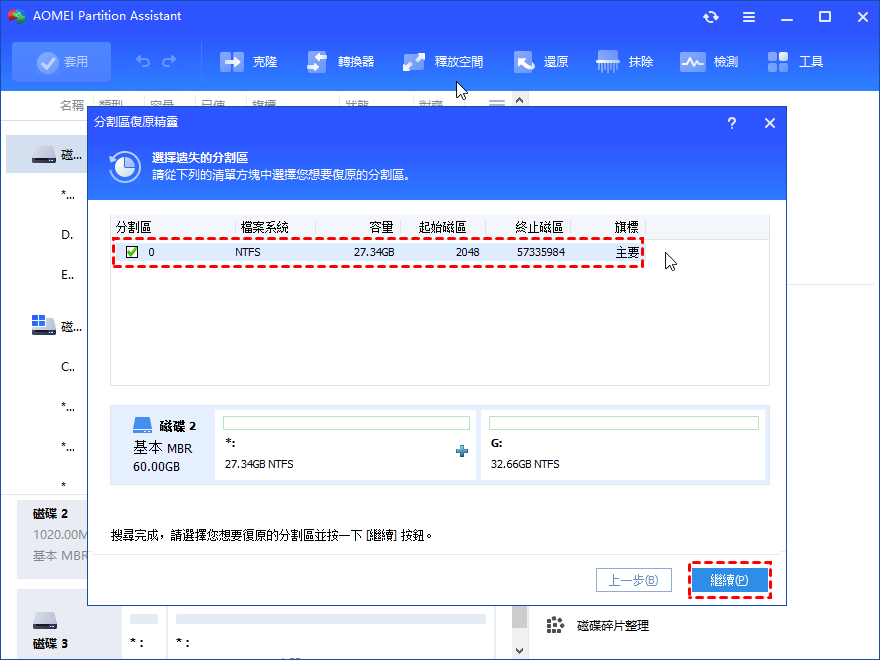Screen dimensions: 880x660
Task: Click the 名稱 column header in main window
Action: tap(72, 105)
